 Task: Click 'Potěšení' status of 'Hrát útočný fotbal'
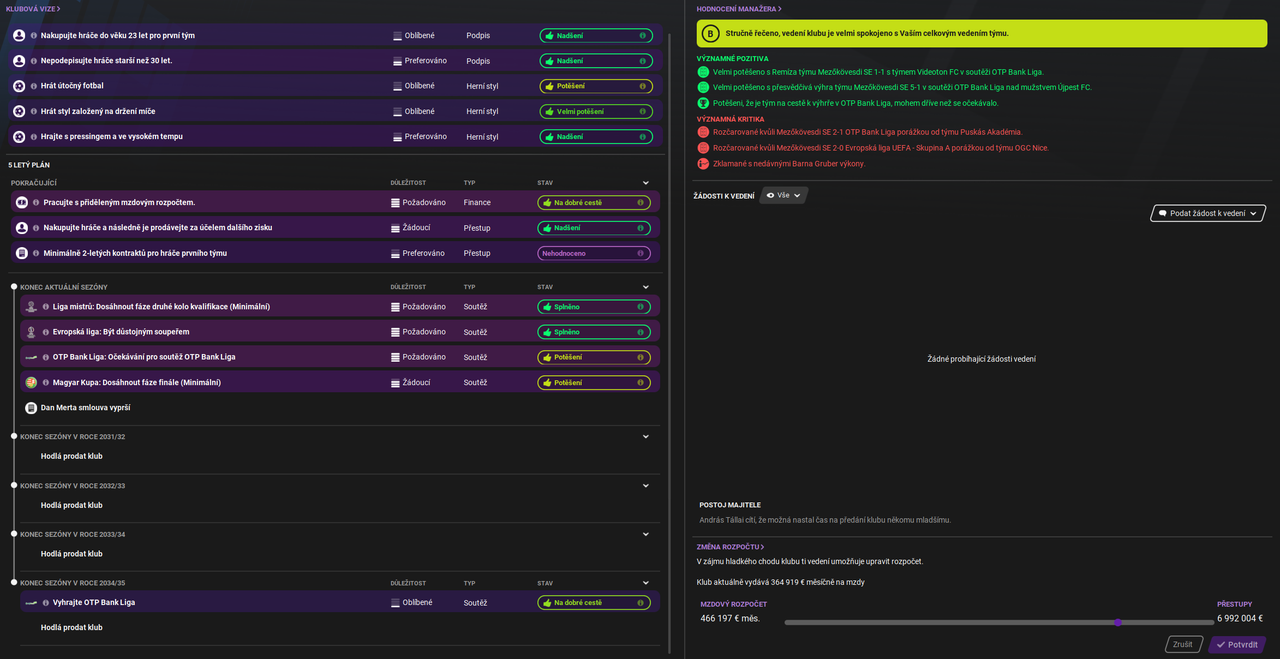tap(595, 86)
